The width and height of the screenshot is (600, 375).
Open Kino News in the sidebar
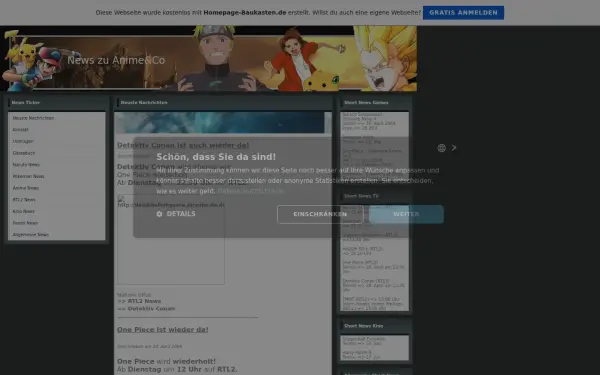click(x=24, y=211)
